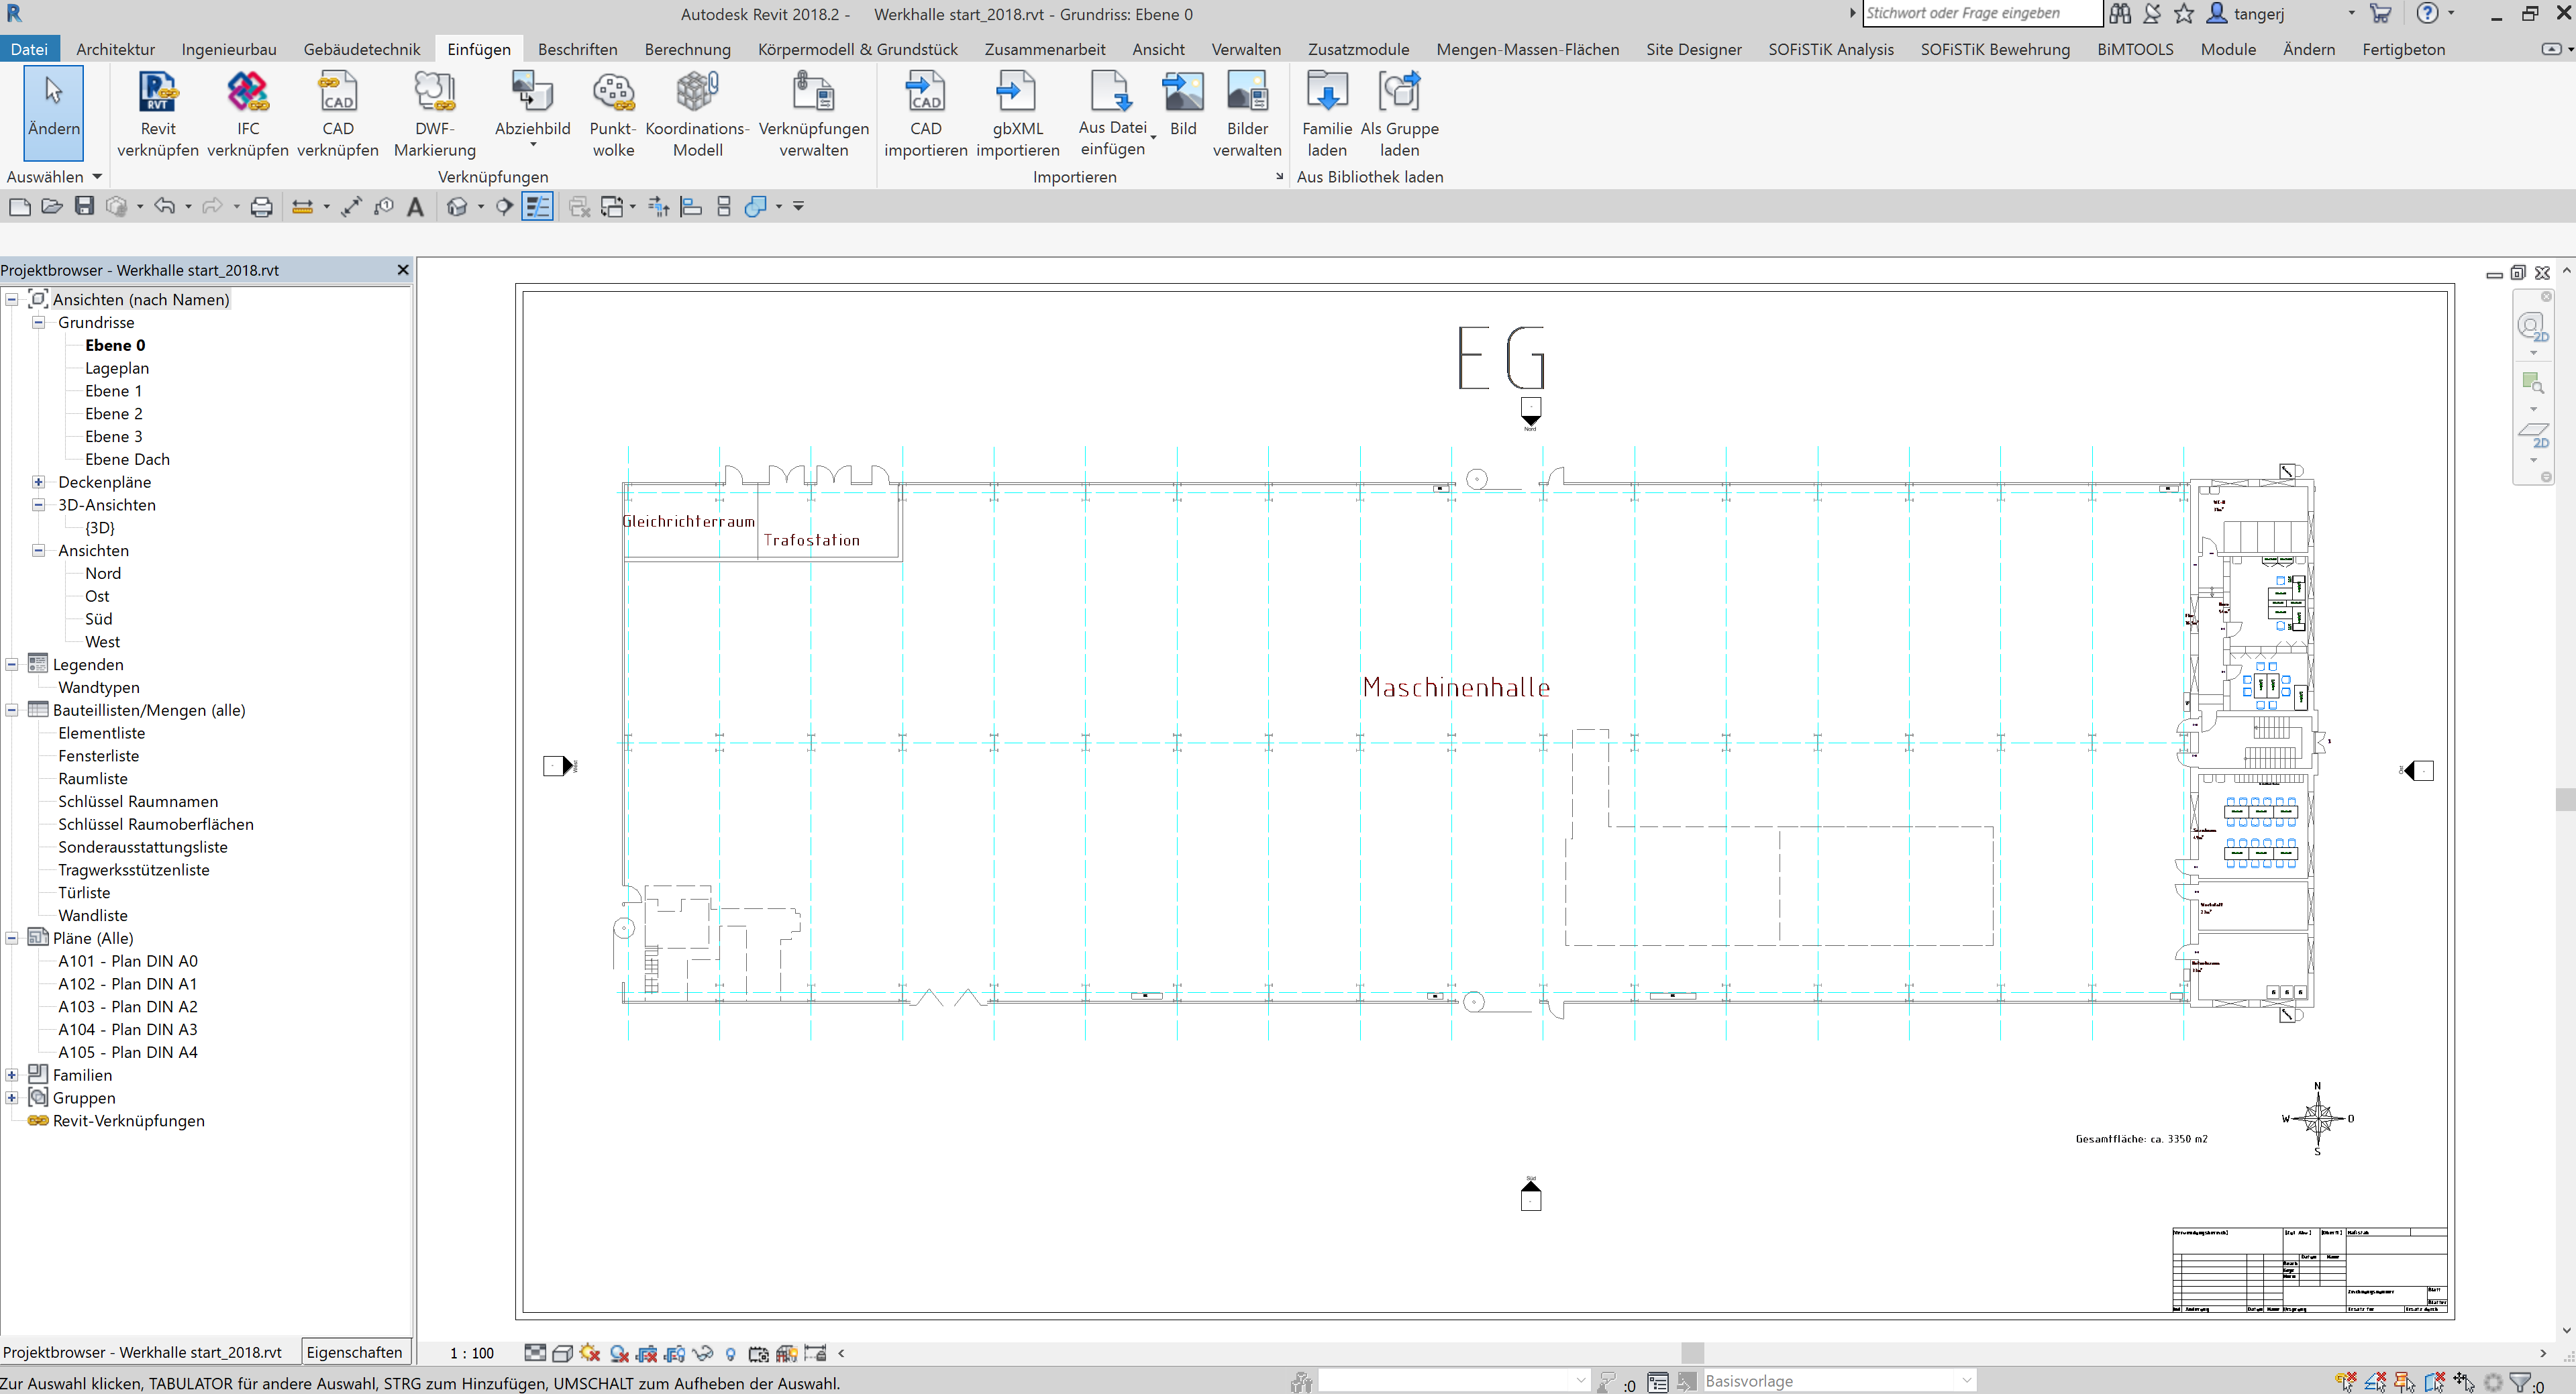This screenshot has width=2576, height=1394.
Task: Open the Ebene 2 floor plan
Action: coord(113,413)
